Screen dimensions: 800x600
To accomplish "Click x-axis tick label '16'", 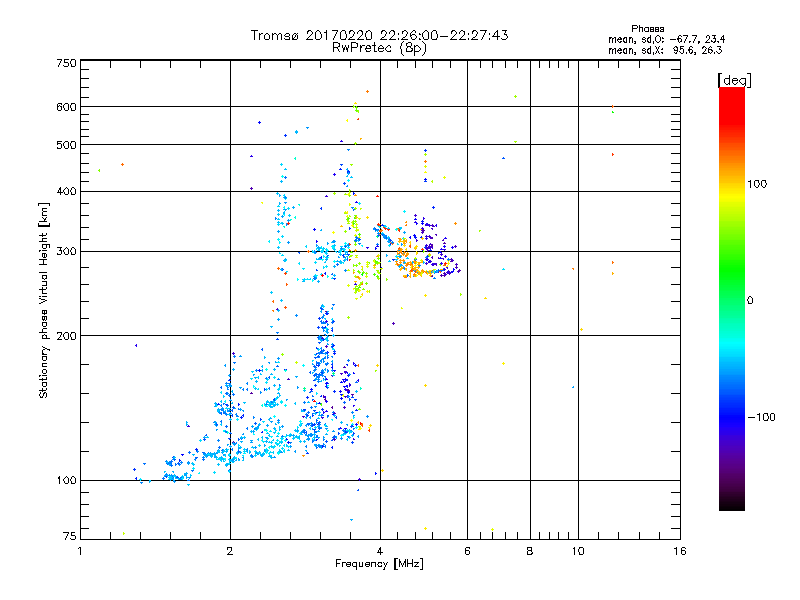I will (680, 551).
